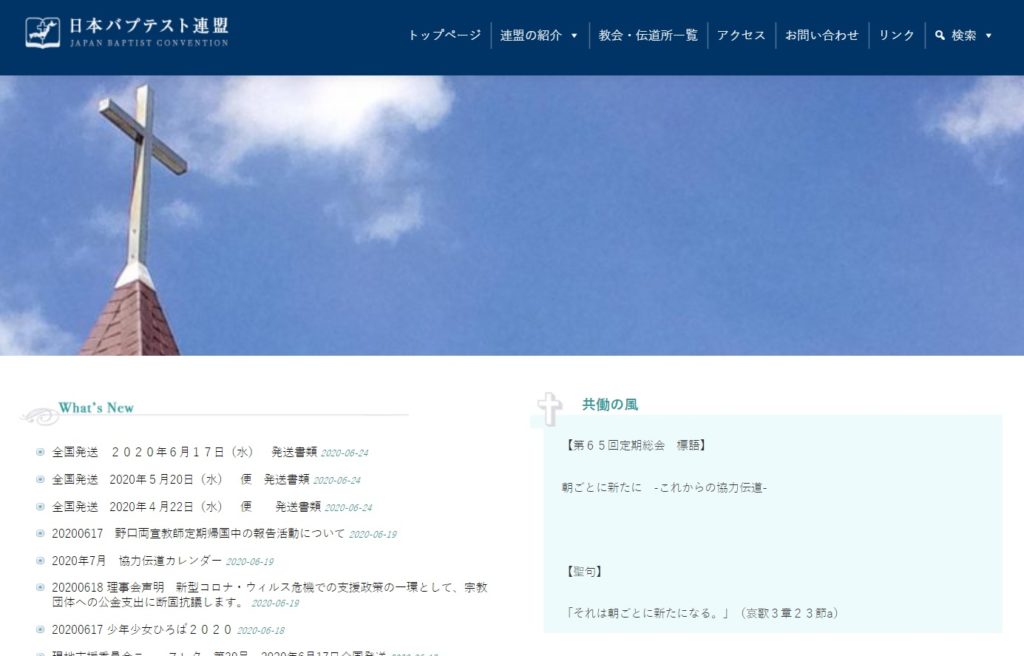The image size is (1024, 656).
Task: Open 20200618 理事会声明 link
Action: pyautogui.click(x=270, y=595)
